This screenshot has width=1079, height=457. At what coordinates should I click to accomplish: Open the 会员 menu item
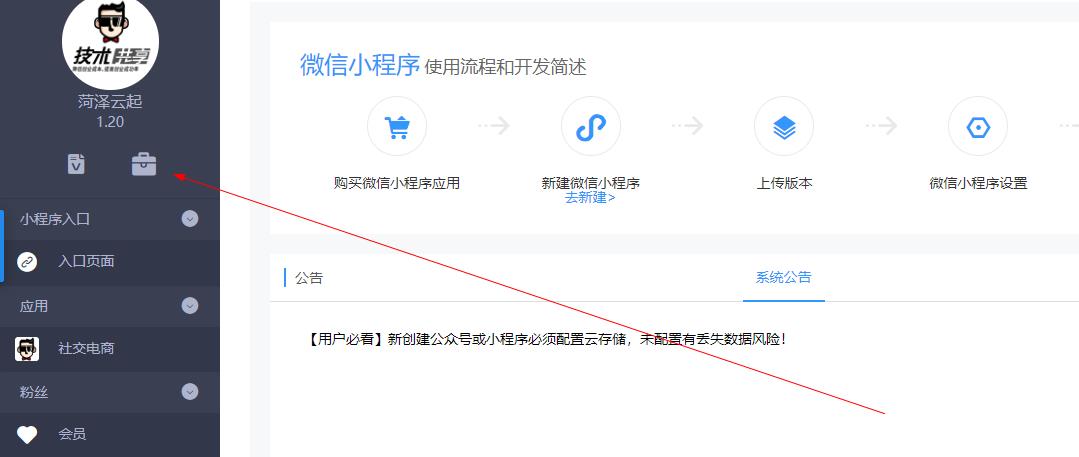[110, 435]
